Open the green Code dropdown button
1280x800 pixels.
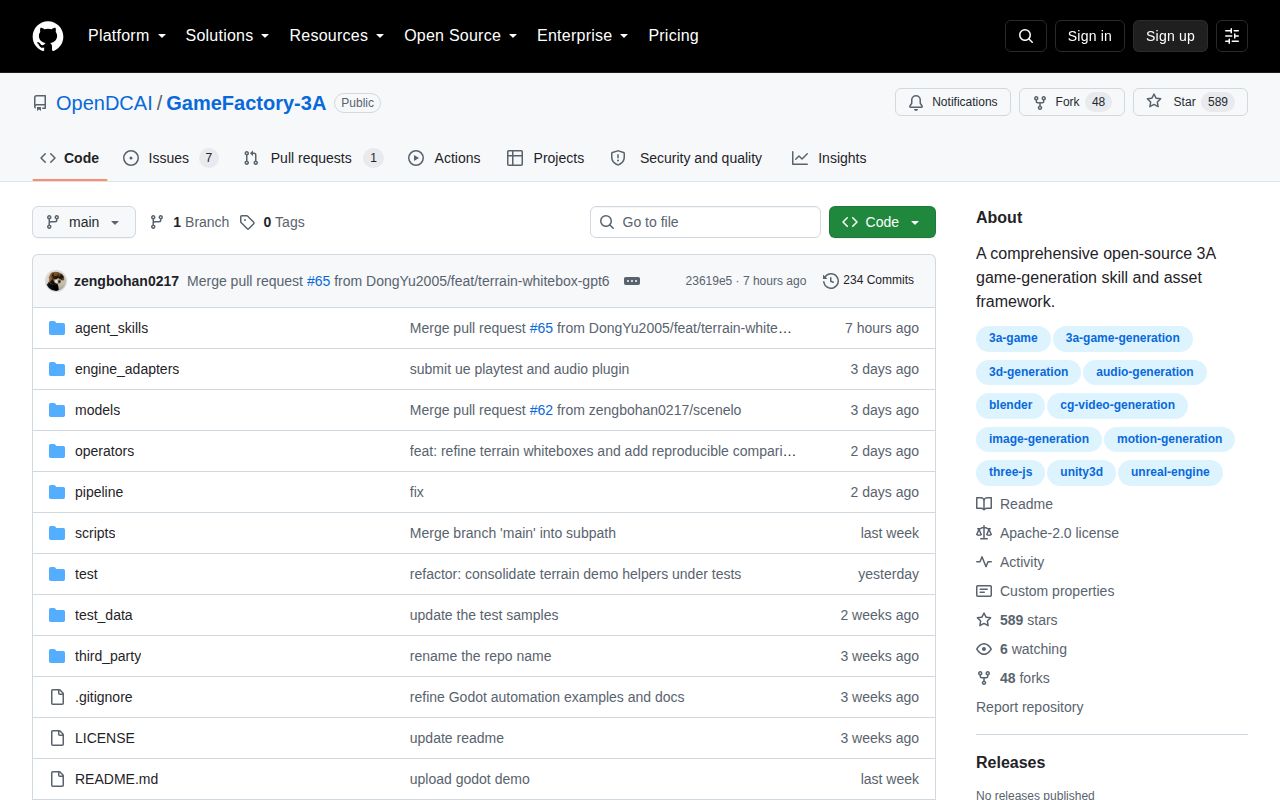[882, 222]
